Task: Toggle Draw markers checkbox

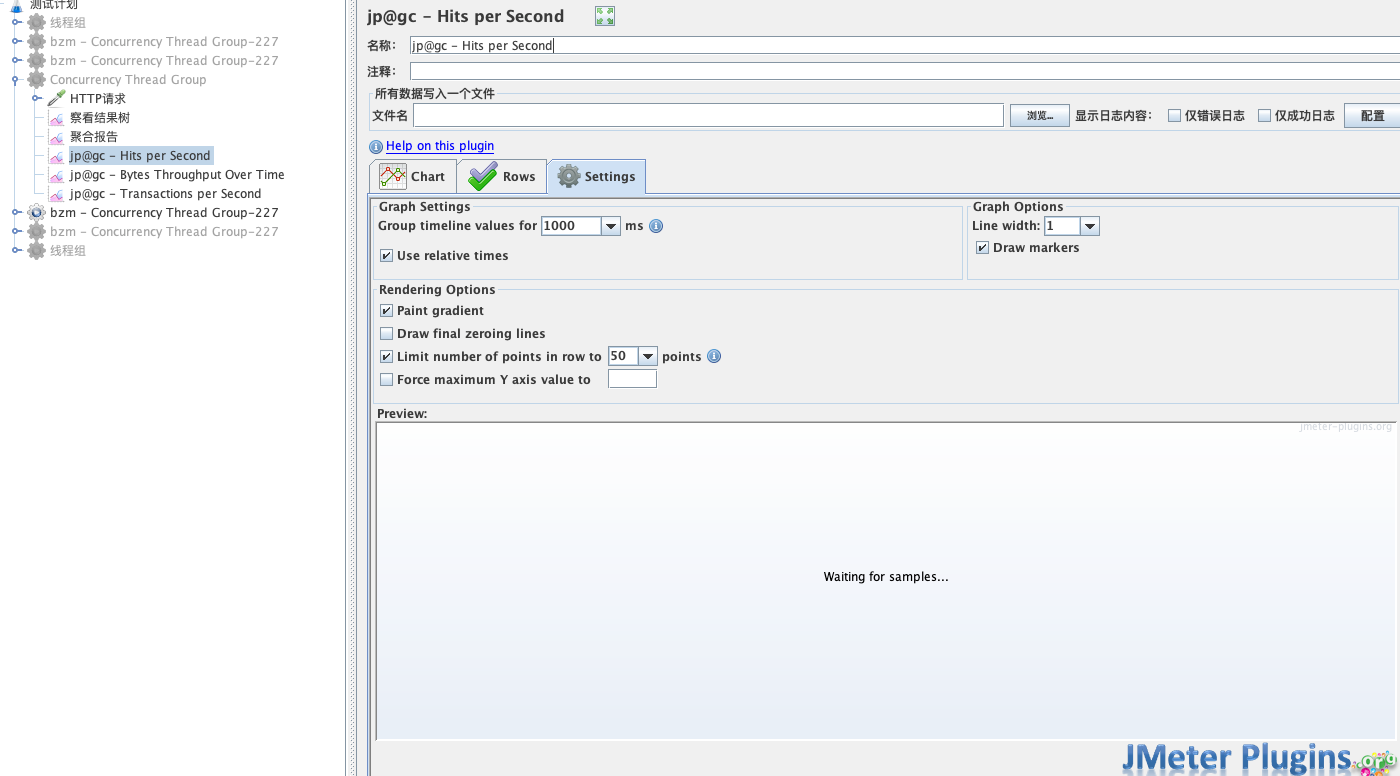Action: click(x=982, y=248)
